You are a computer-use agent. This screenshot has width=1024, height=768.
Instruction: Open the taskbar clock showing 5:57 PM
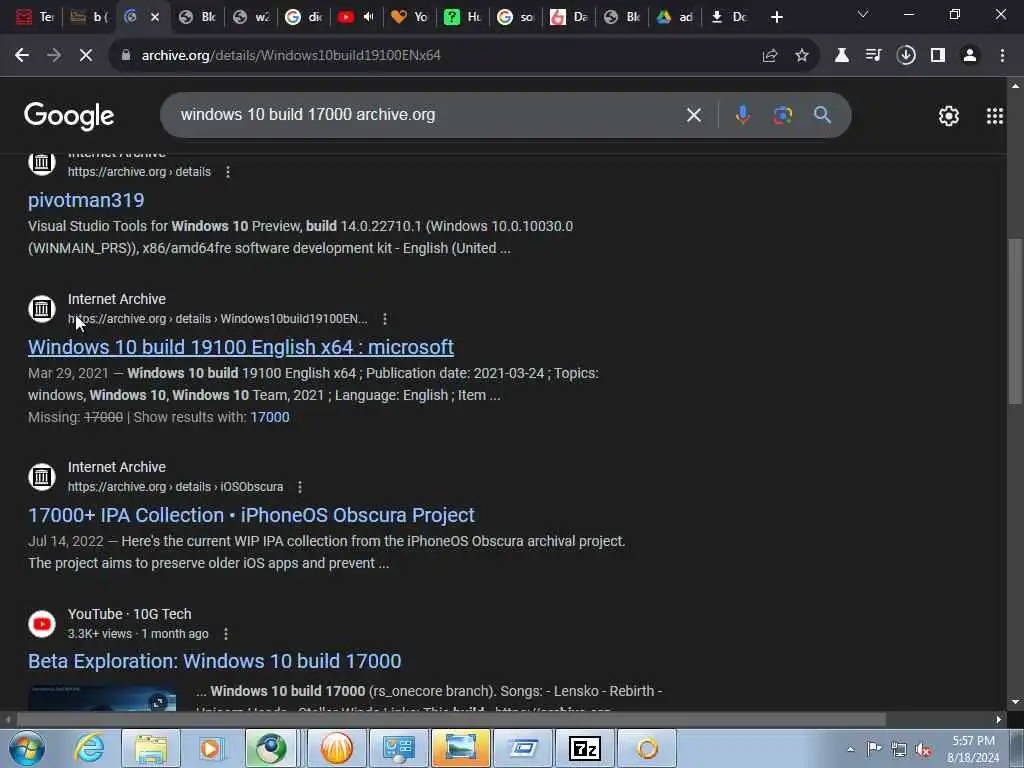(973, 749)
